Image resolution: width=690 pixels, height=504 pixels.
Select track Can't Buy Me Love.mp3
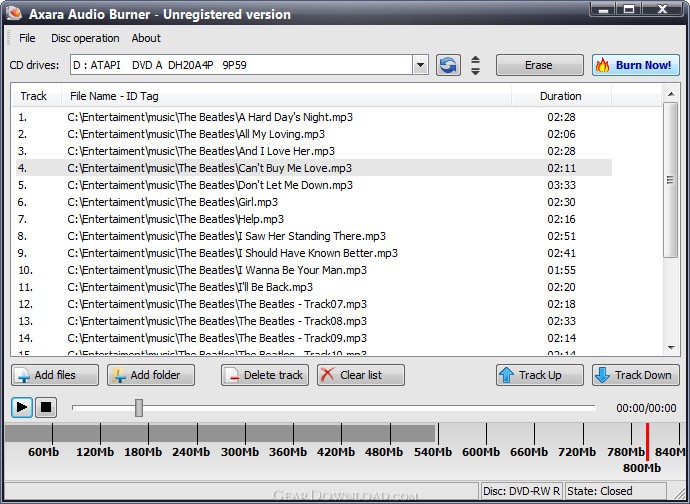point(314,168)
